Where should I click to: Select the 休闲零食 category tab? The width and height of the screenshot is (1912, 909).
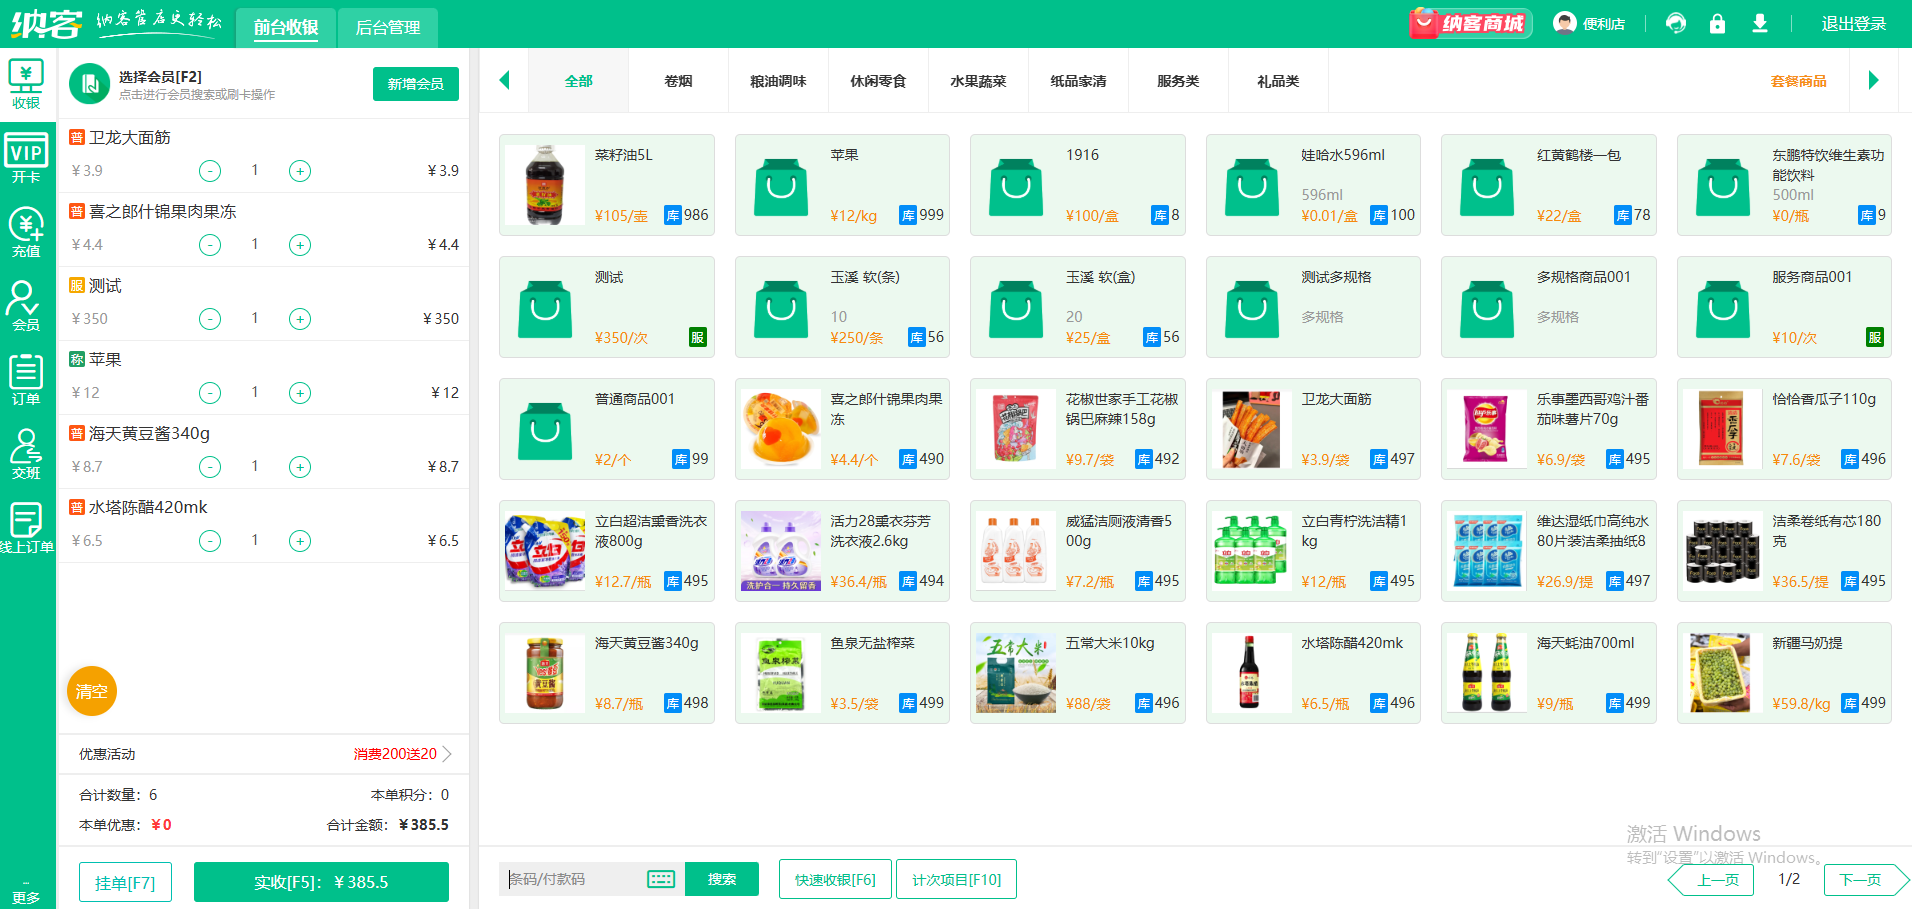pyautogui.click(x=878, y=81)
